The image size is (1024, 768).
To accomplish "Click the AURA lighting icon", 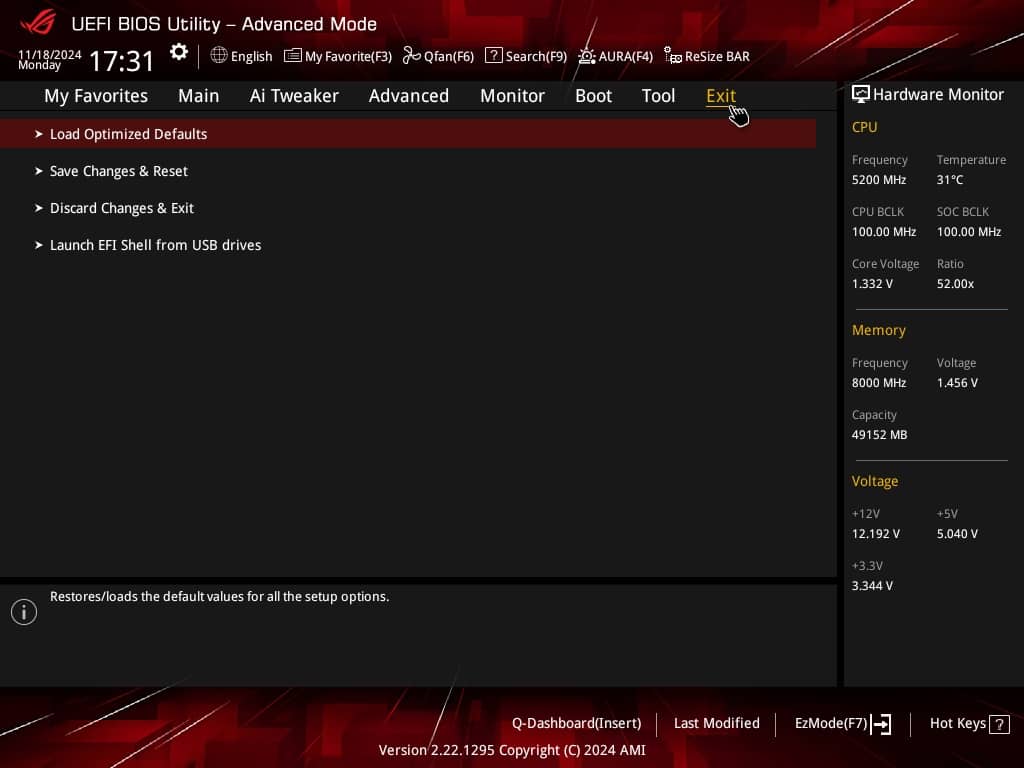I will (586, 56).
